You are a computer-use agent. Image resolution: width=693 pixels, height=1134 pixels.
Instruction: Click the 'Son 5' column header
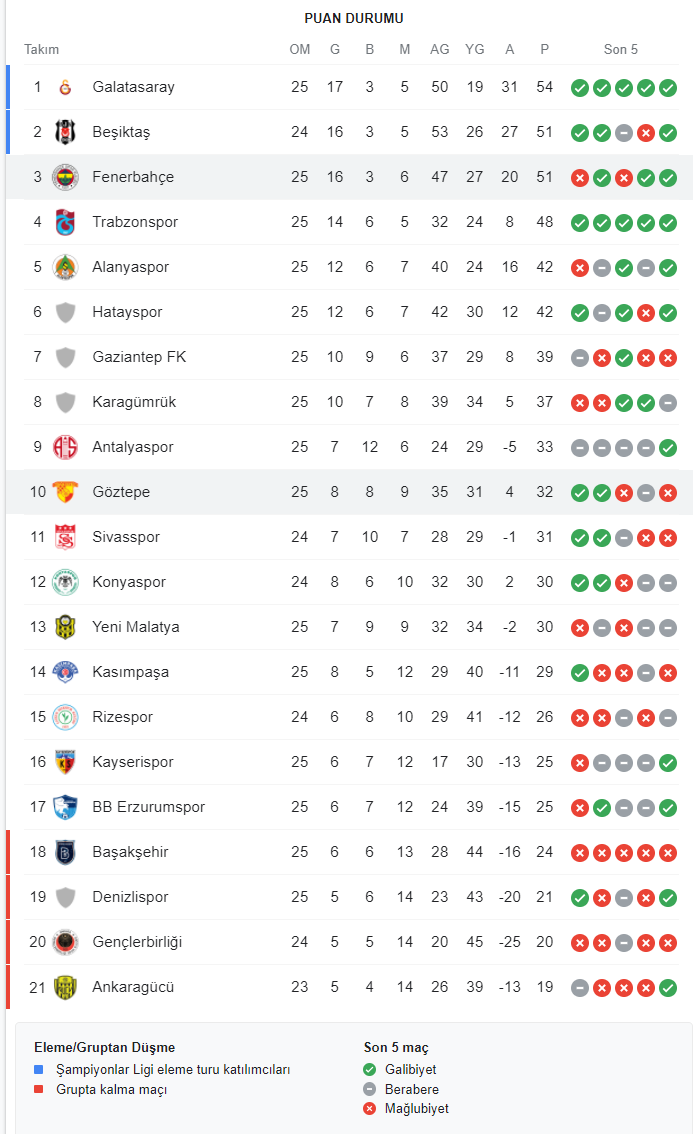click(621, 49)
